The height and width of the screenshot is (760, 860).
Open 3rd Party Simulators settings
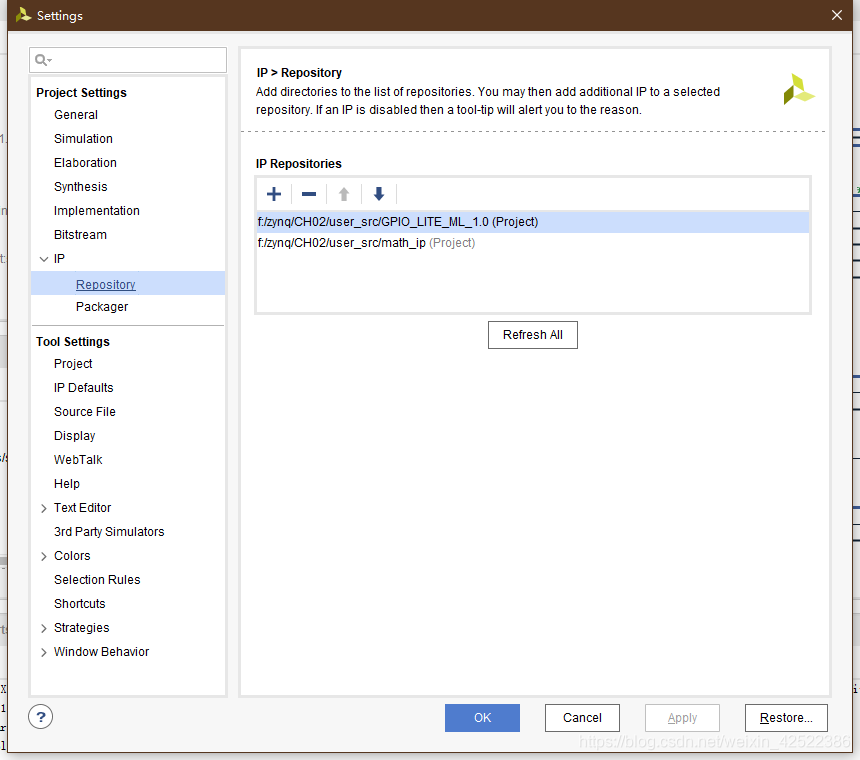[x=109, y=532]
